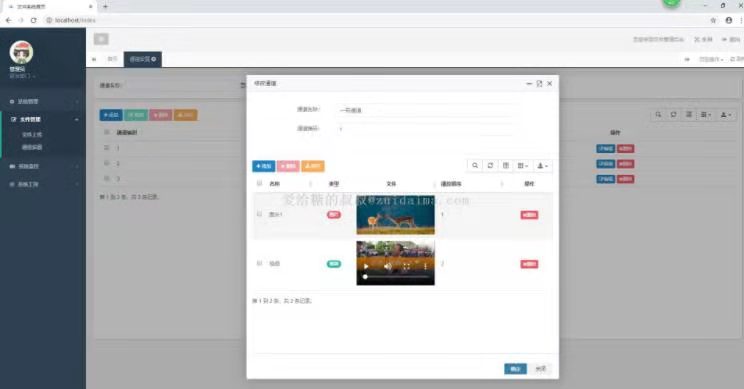Click the blue Add button on background page
This screenshot has height=389, width=744.
(x=111, y=115)
